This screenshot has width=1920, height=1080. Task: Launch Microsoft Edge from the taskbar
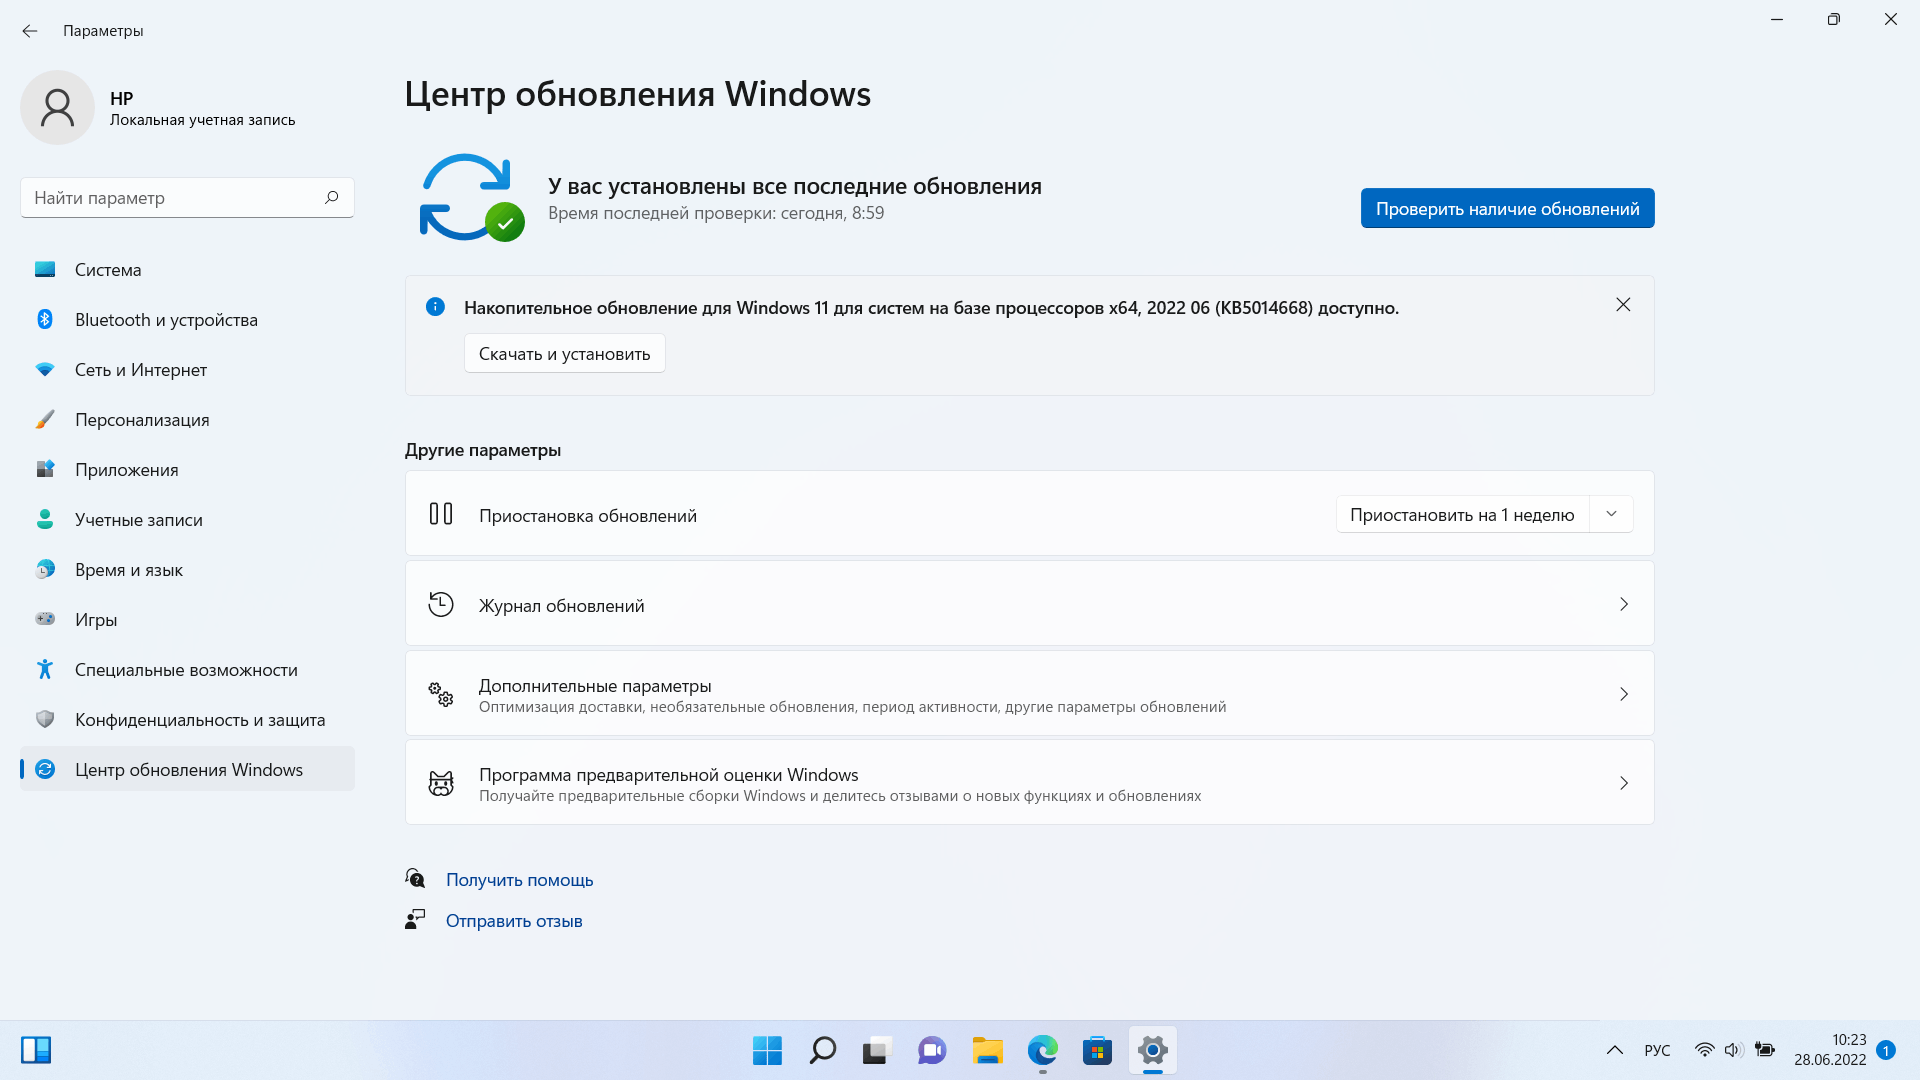pos(1042,1050)
